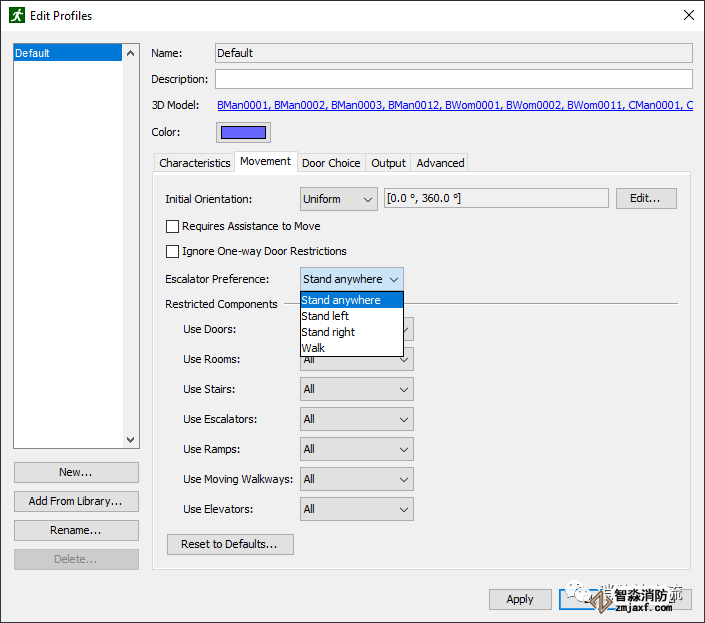Click Edit next to orientation range
Screen dimensions: 705x623
[x=645, y=199]
